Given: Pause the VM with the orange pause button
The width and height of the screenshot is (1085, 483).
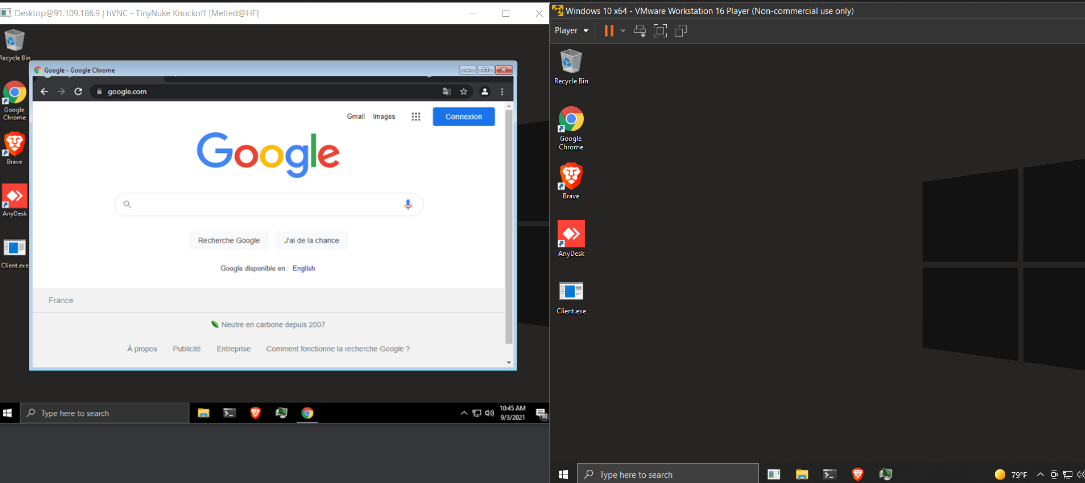Looking at the screenshot, I should (x=609, y=30).
